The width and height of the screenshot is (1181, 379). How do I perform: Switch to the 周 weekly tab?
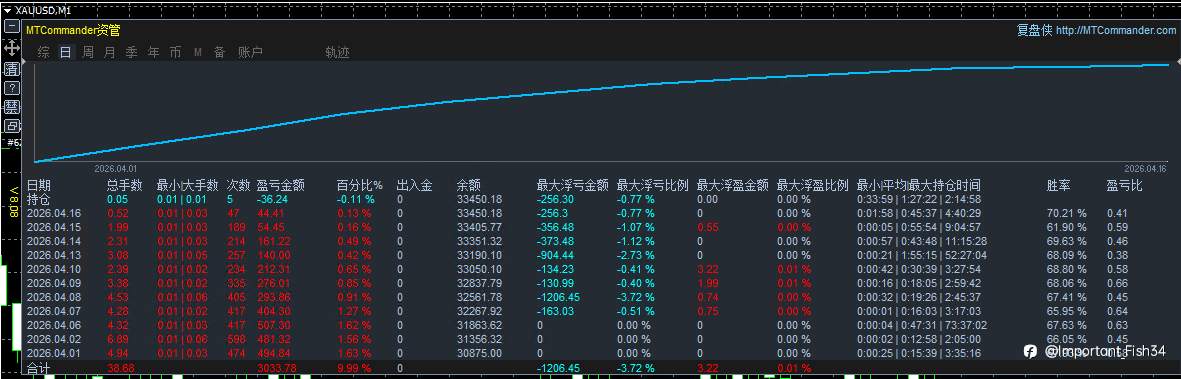coord(88,53)
